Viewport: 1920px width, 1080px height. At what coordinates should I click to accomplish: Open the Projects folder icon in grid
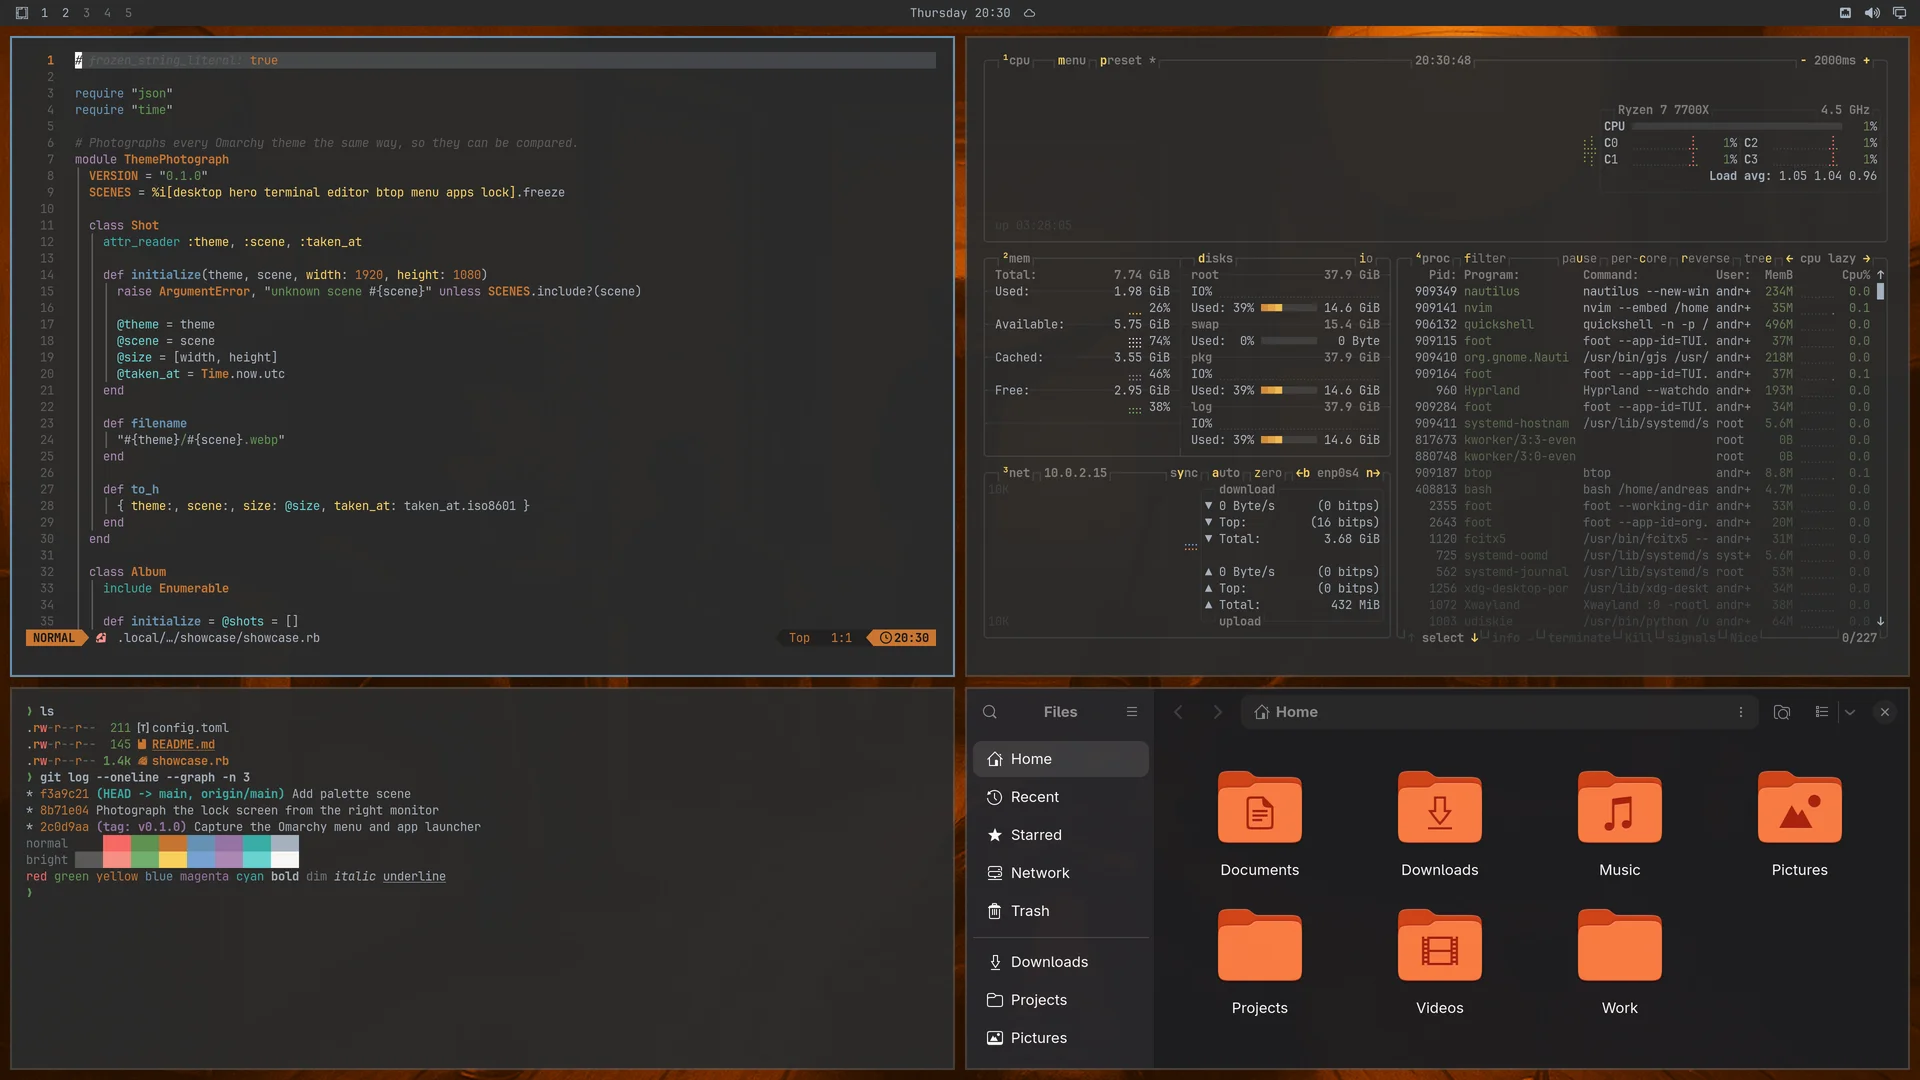(x=1260, y=946)
